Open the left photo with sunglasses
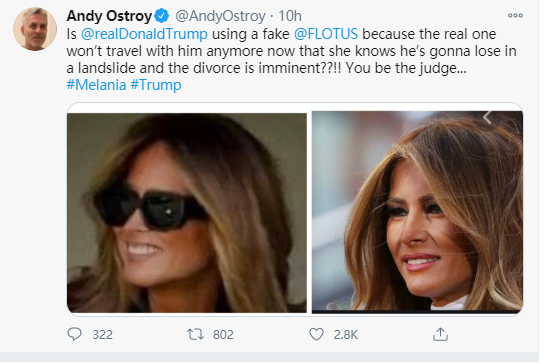 (x=187, y=213)
